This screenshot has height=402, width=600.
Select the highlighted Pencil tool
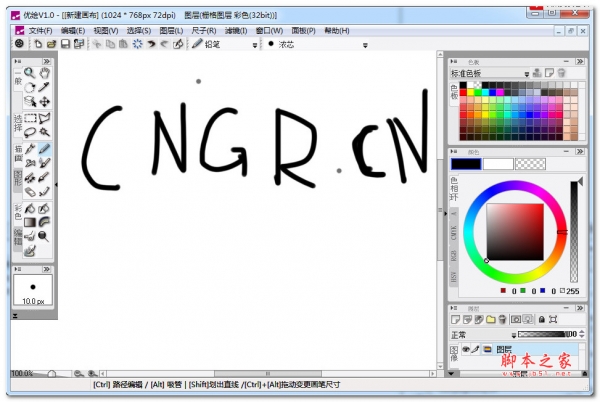45,149
